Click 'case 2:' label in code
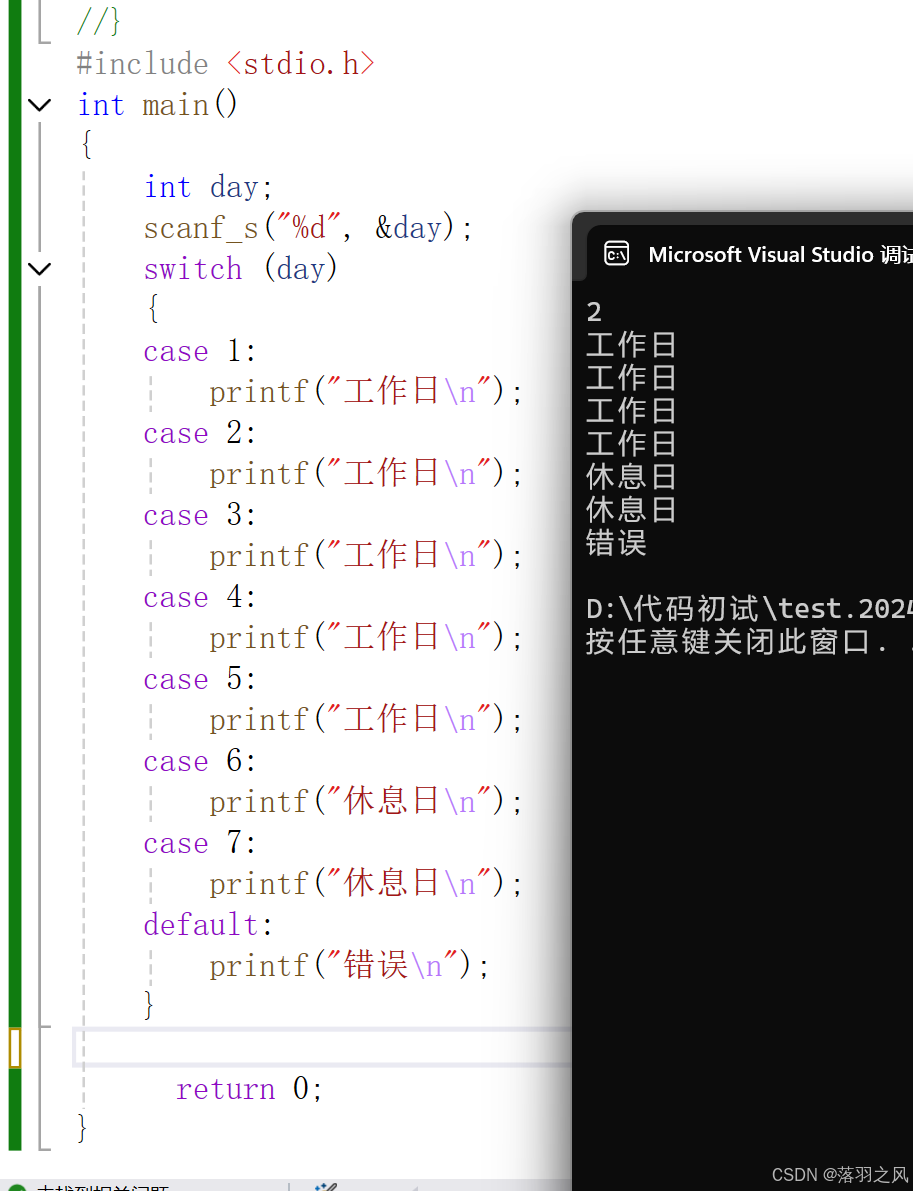The width and height of the screenshot is (913, 1191). tap(201, 433)
